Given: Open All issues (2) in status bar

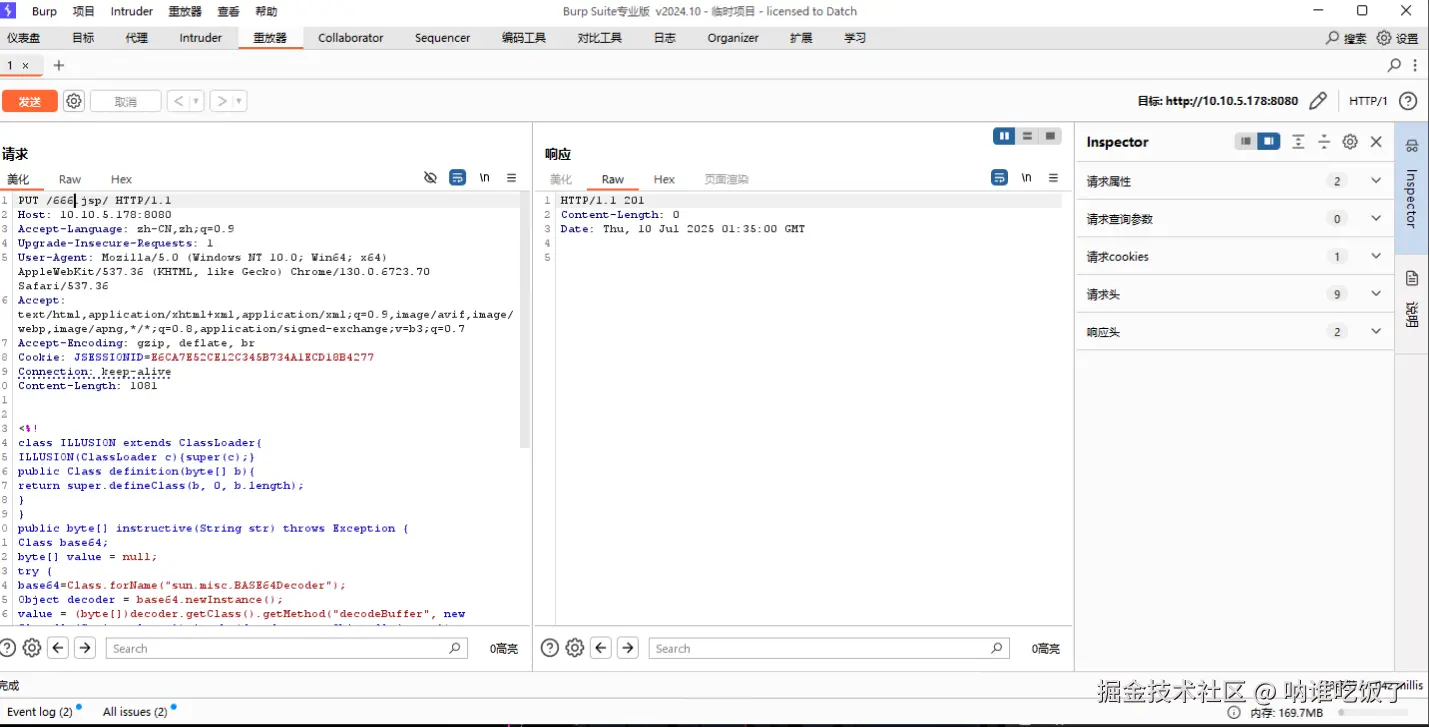Looking at the screenshot, I should (x=135, y=712).
